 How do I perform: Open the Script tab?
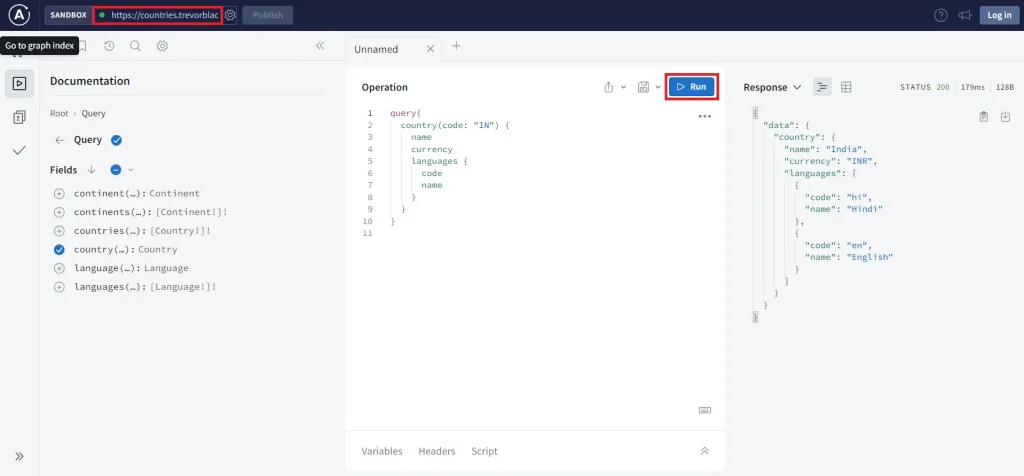pyautogui.click(x=485, y=451)
